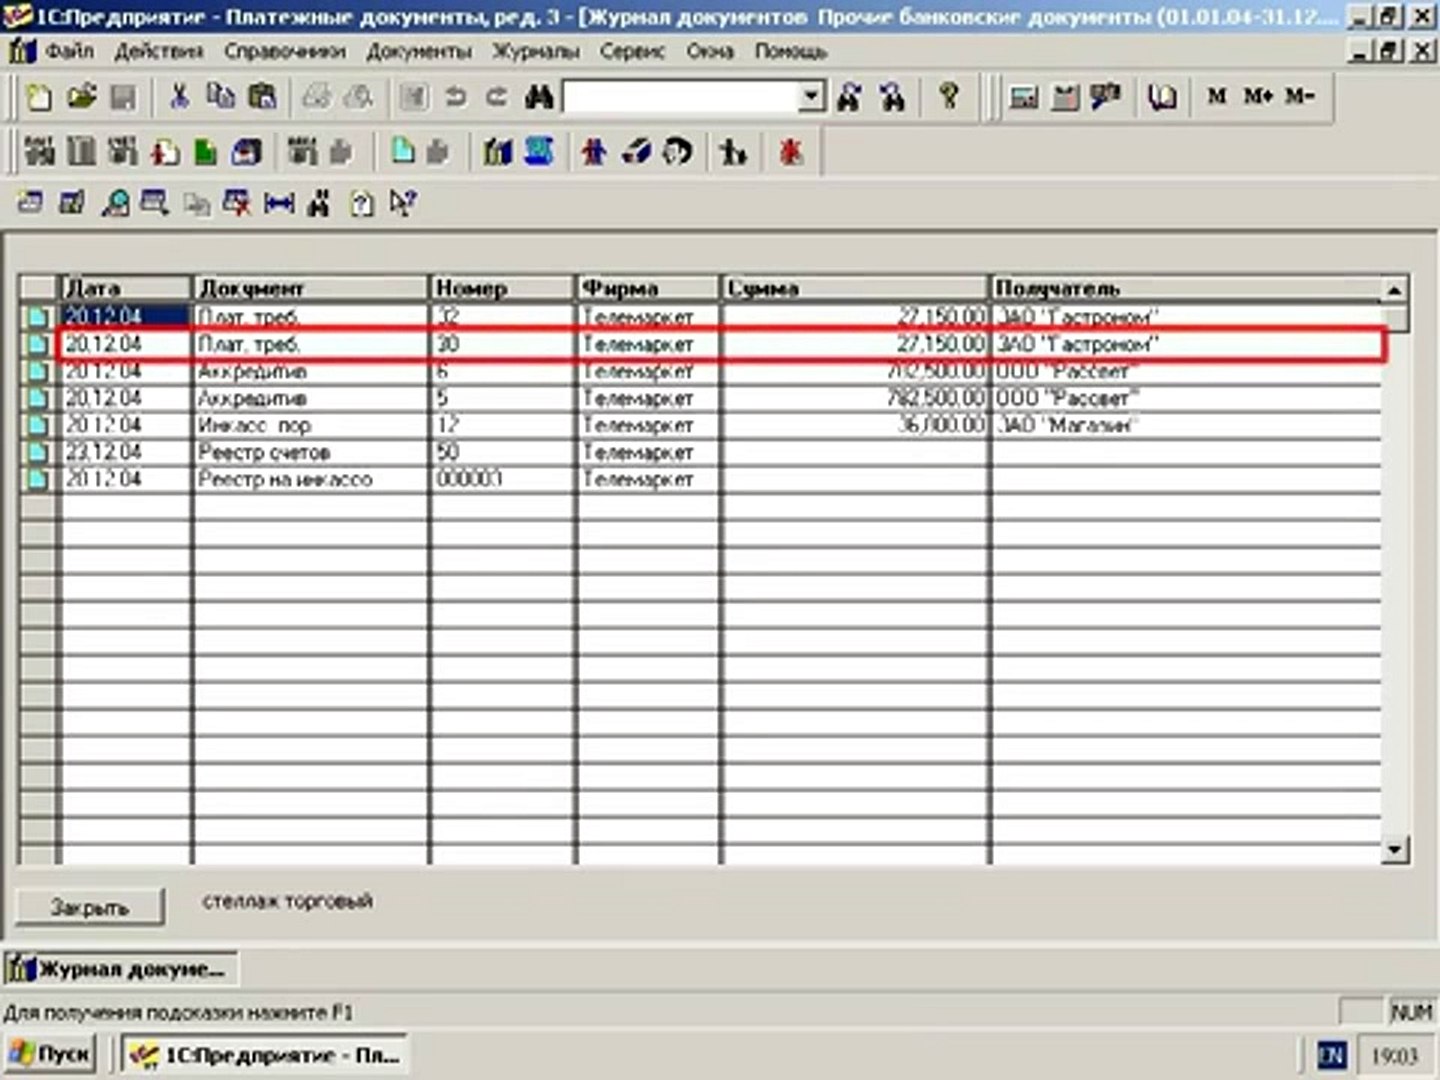The height and width of the screenshot is (1080, 1440).
Task: Select the Реестр счетов row
Action: click(x=702, y=452)
